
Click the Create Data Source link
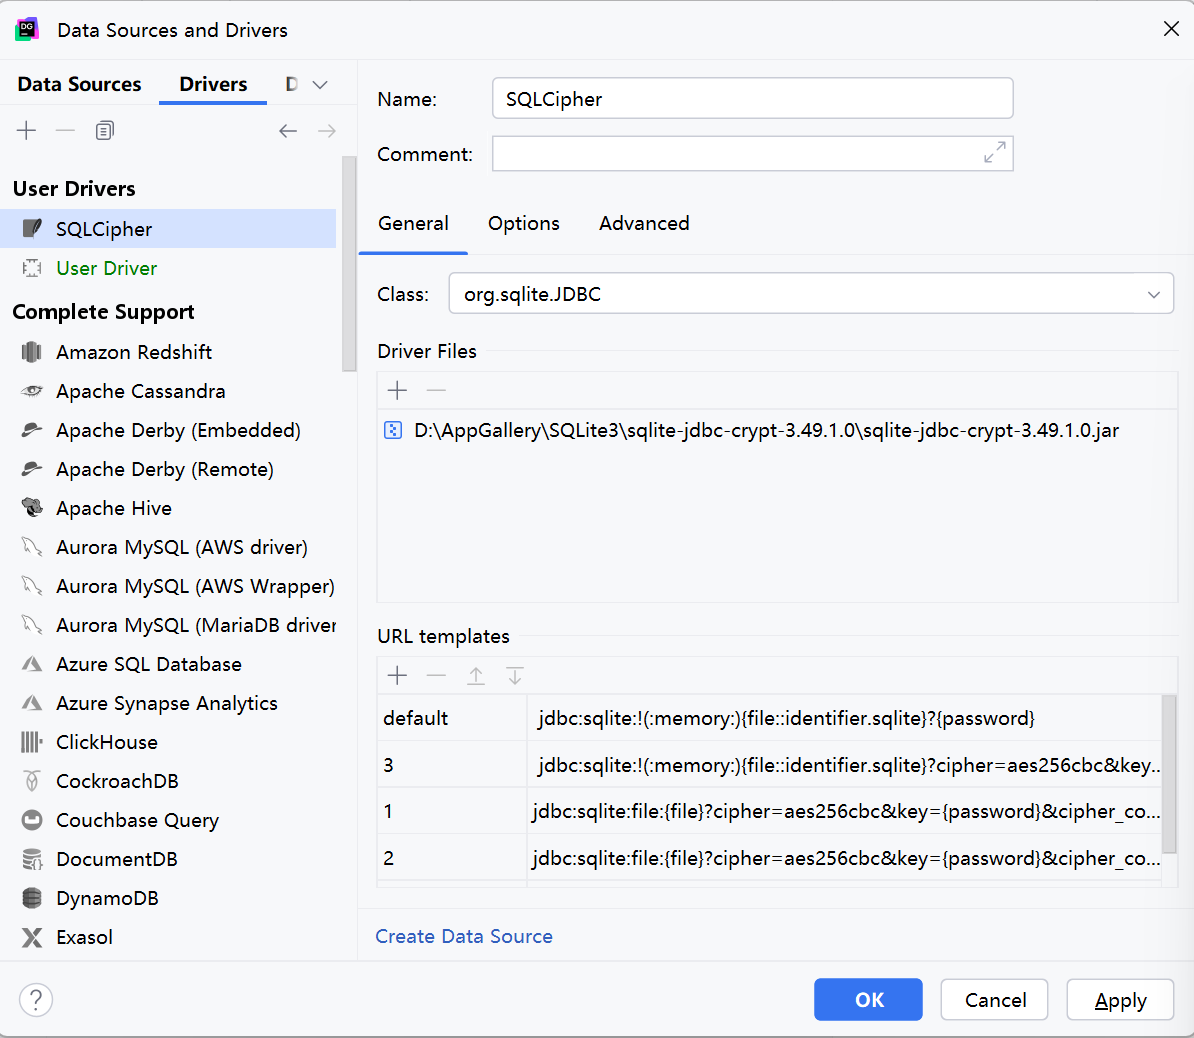click(464, 936)
